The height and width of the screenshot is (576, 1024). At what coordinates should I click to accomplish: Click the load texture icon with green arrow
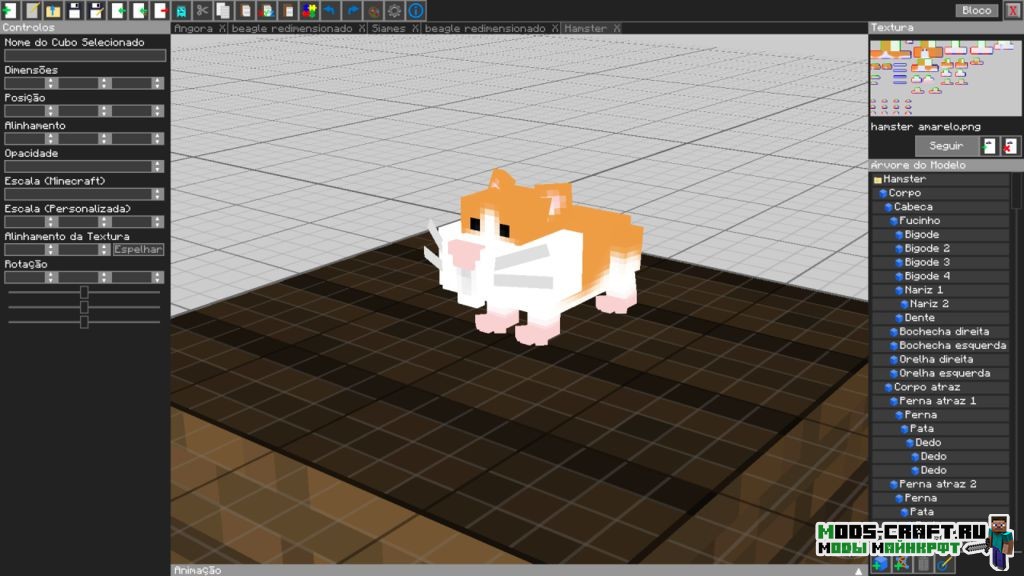click(989, 146)
